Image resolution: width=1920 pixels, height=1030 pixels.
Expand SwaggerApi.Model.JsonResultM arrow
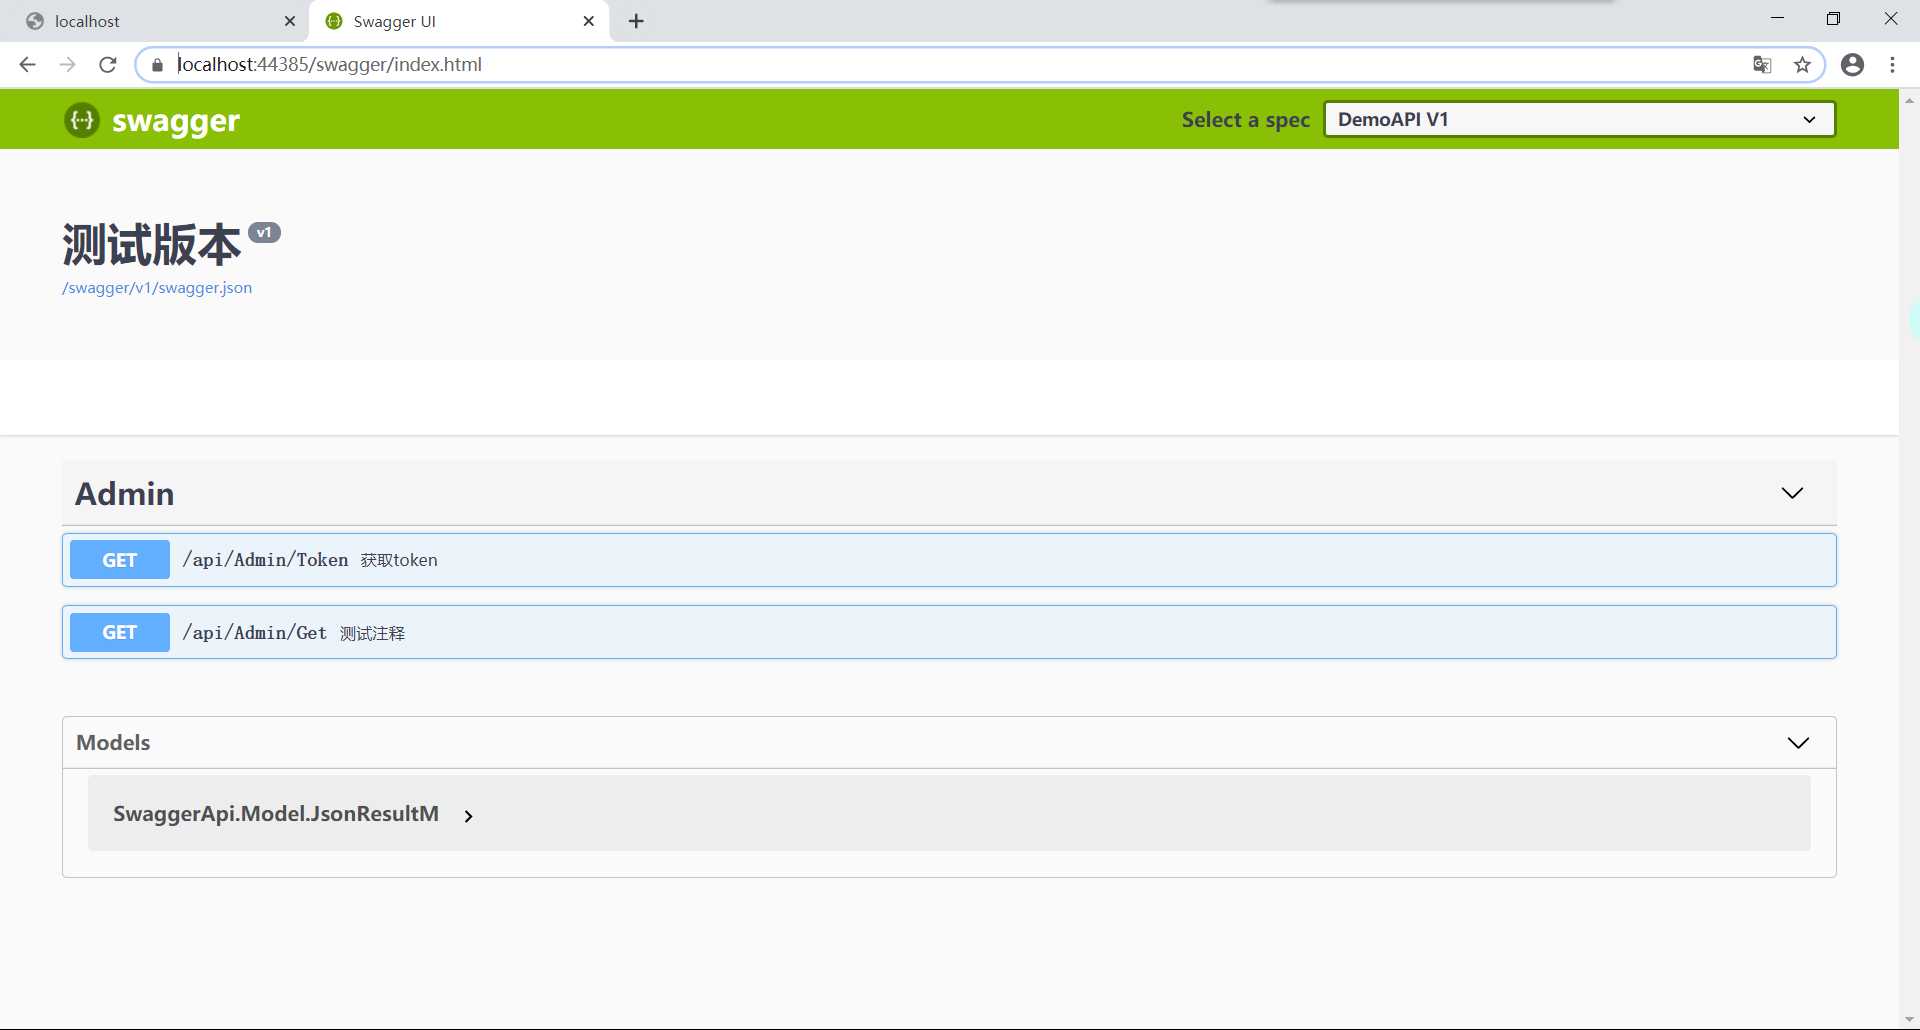point(468,816)
